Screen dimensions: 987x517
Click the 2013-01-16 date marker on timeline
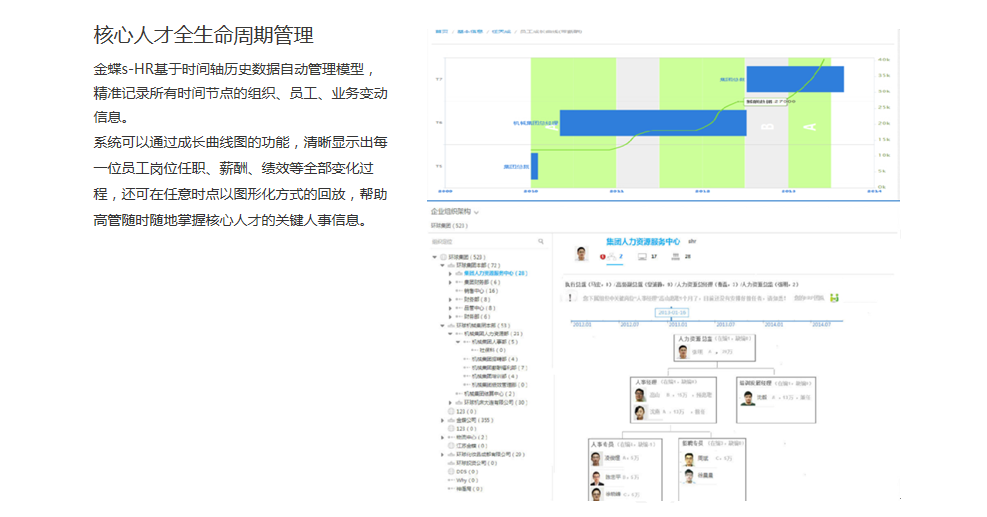click(673, 311)
